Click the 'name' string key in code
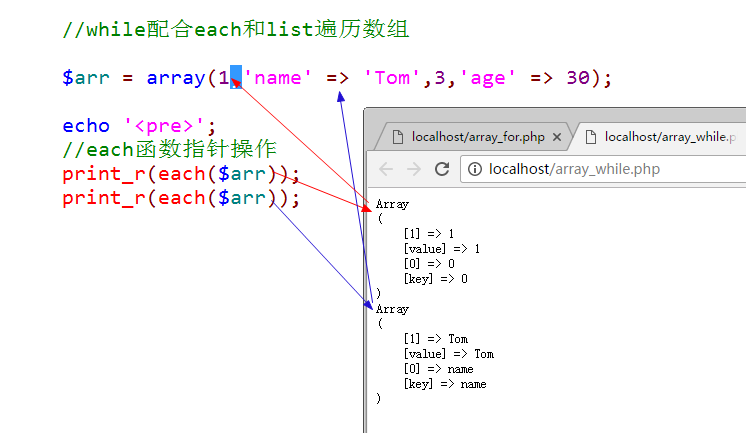The image size is (746, 433). point(279,77)
